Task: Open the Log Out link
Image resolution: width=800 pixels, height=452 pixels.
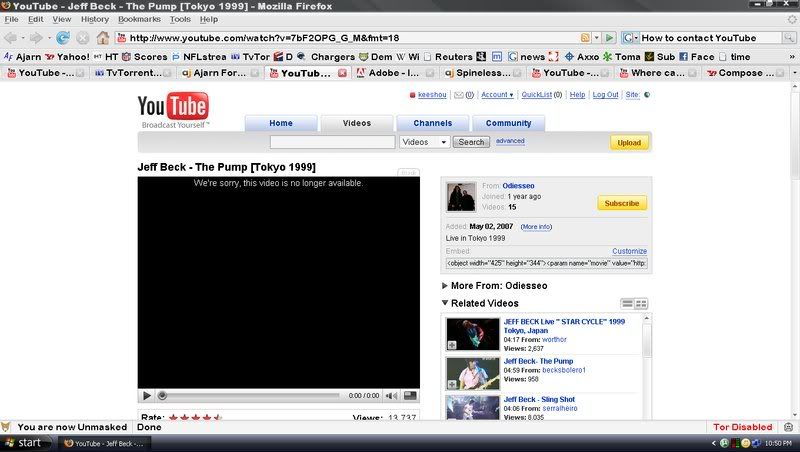Action: tap(605, 95)
